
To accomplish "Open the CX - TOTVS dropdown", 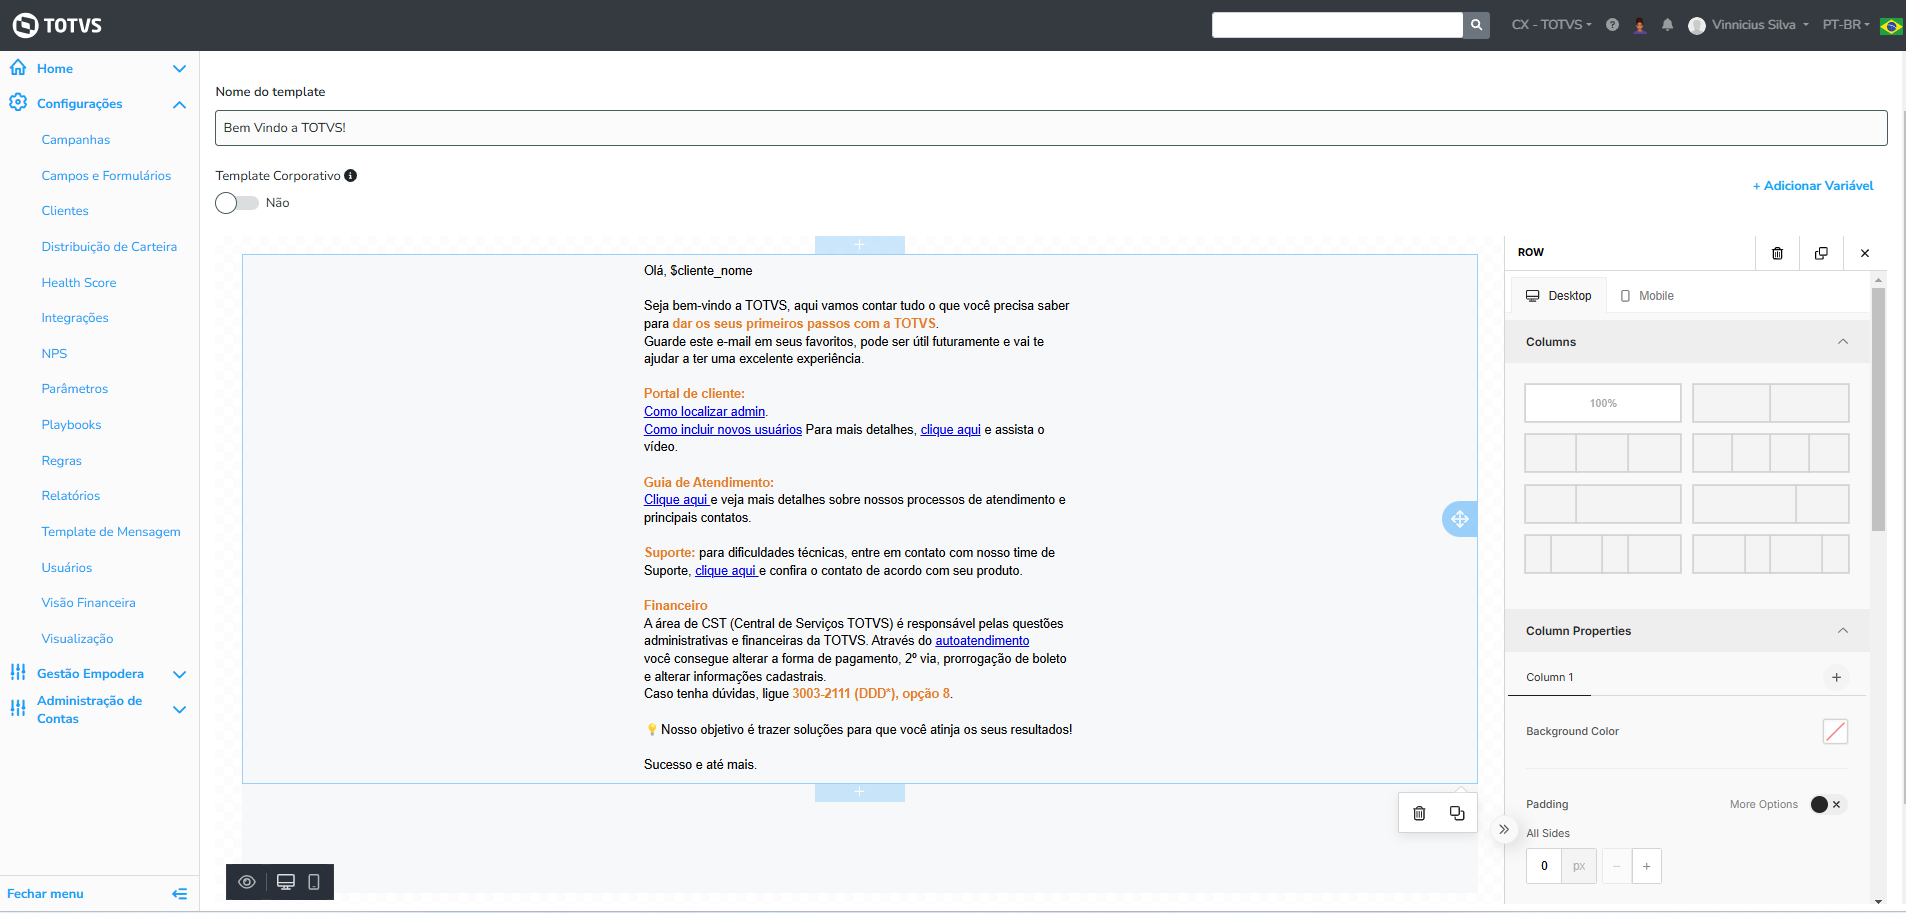I will (1551, 25).
